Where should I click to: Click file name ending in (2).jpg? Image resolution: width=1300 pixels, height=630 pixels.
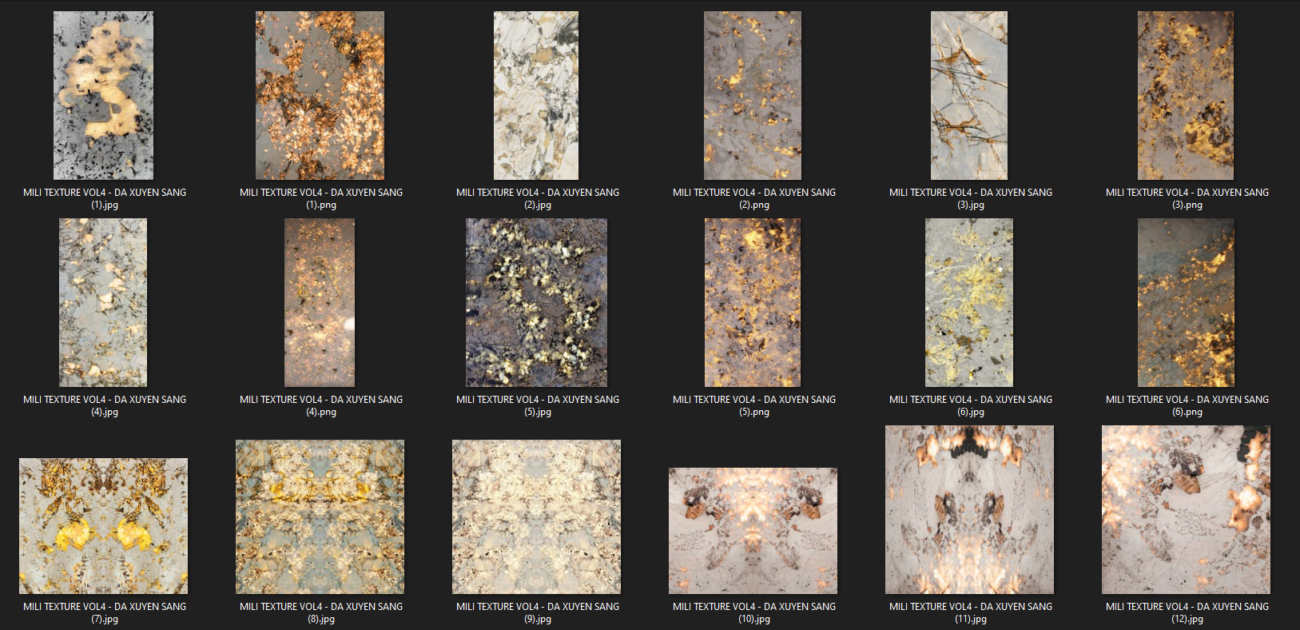tap(537, 198)
